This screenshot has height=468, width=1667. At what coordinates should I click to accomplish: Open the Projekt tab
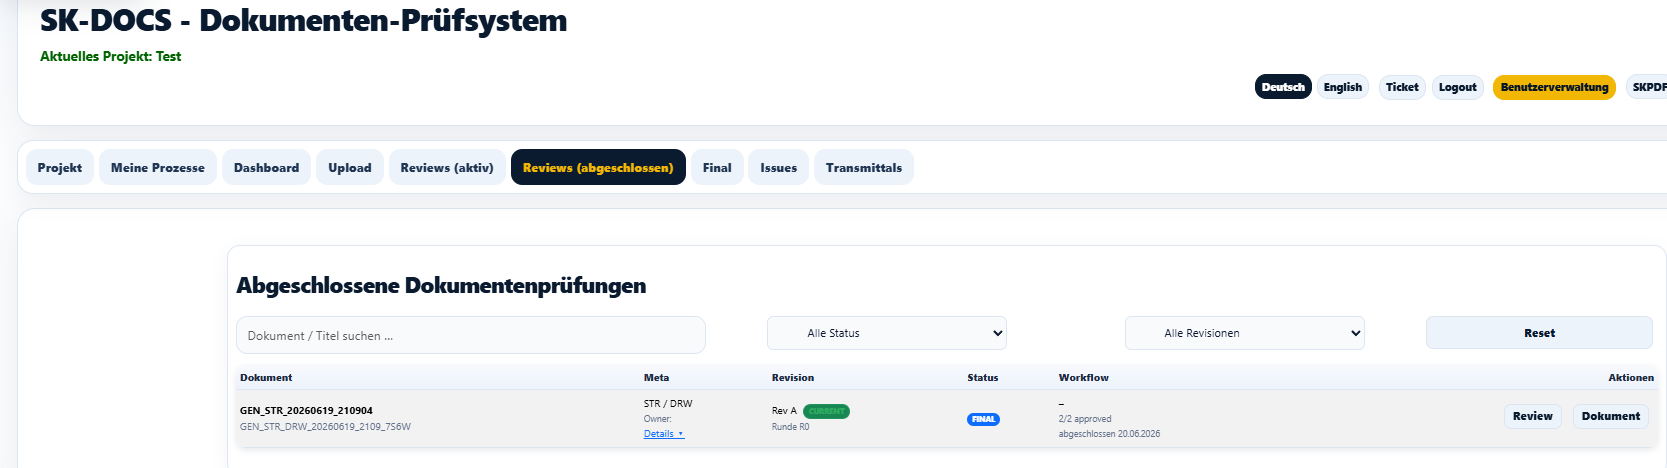pyautogui.click(x=60, y=168)
